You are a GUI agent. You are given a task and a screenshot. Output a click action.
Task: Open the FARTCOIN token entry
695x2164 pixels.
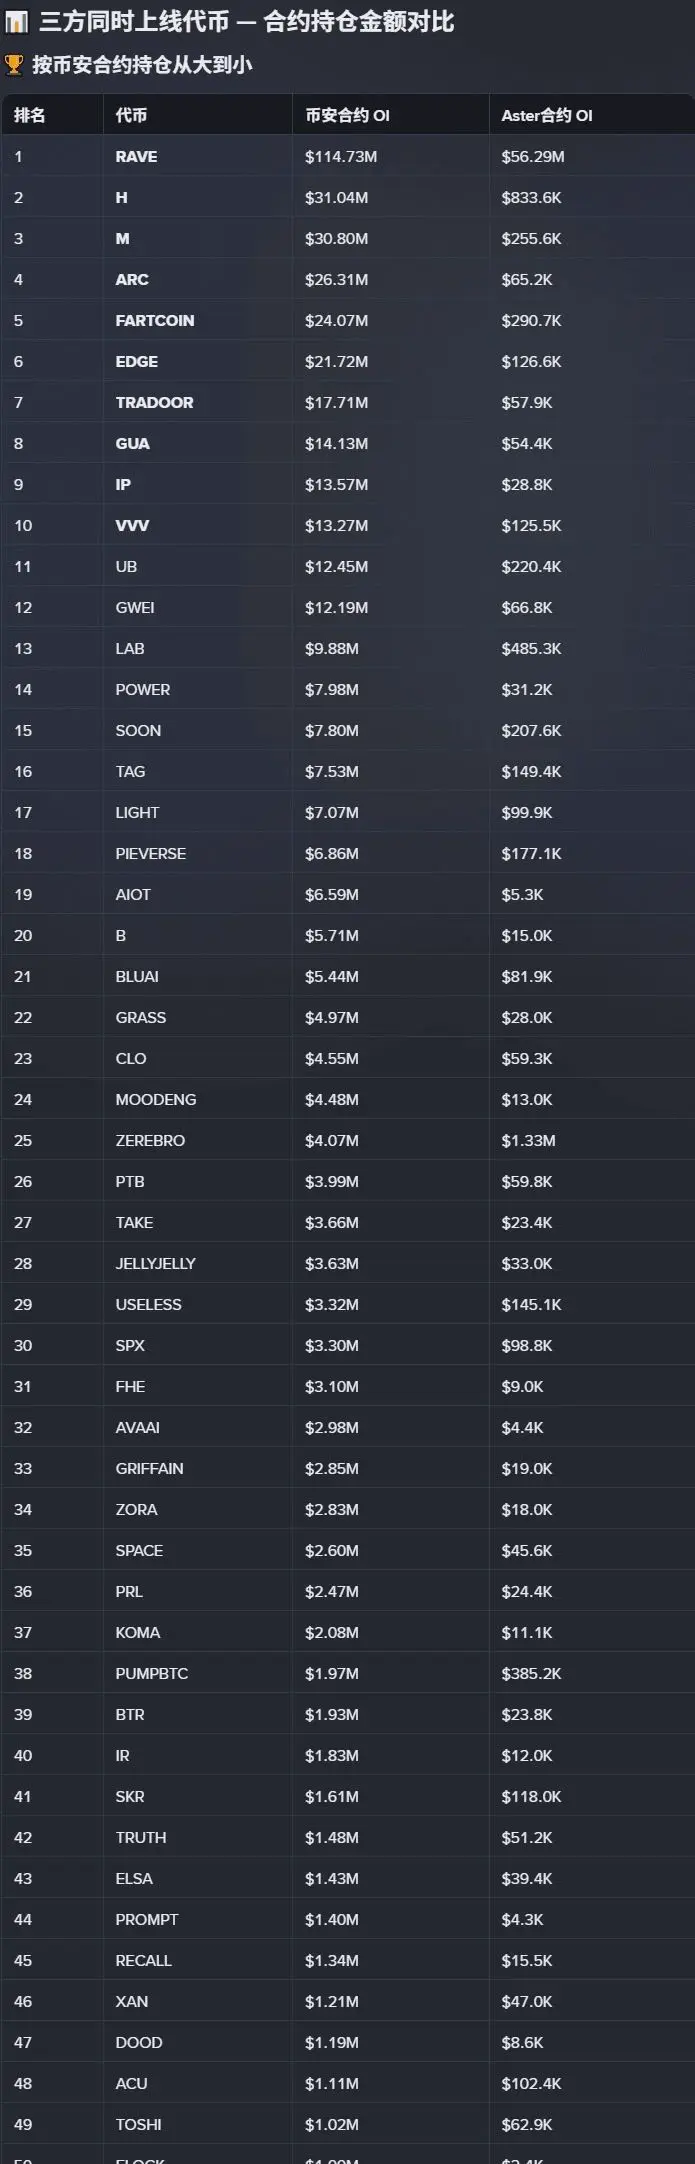pyautogui.click(x=155, y=320)
